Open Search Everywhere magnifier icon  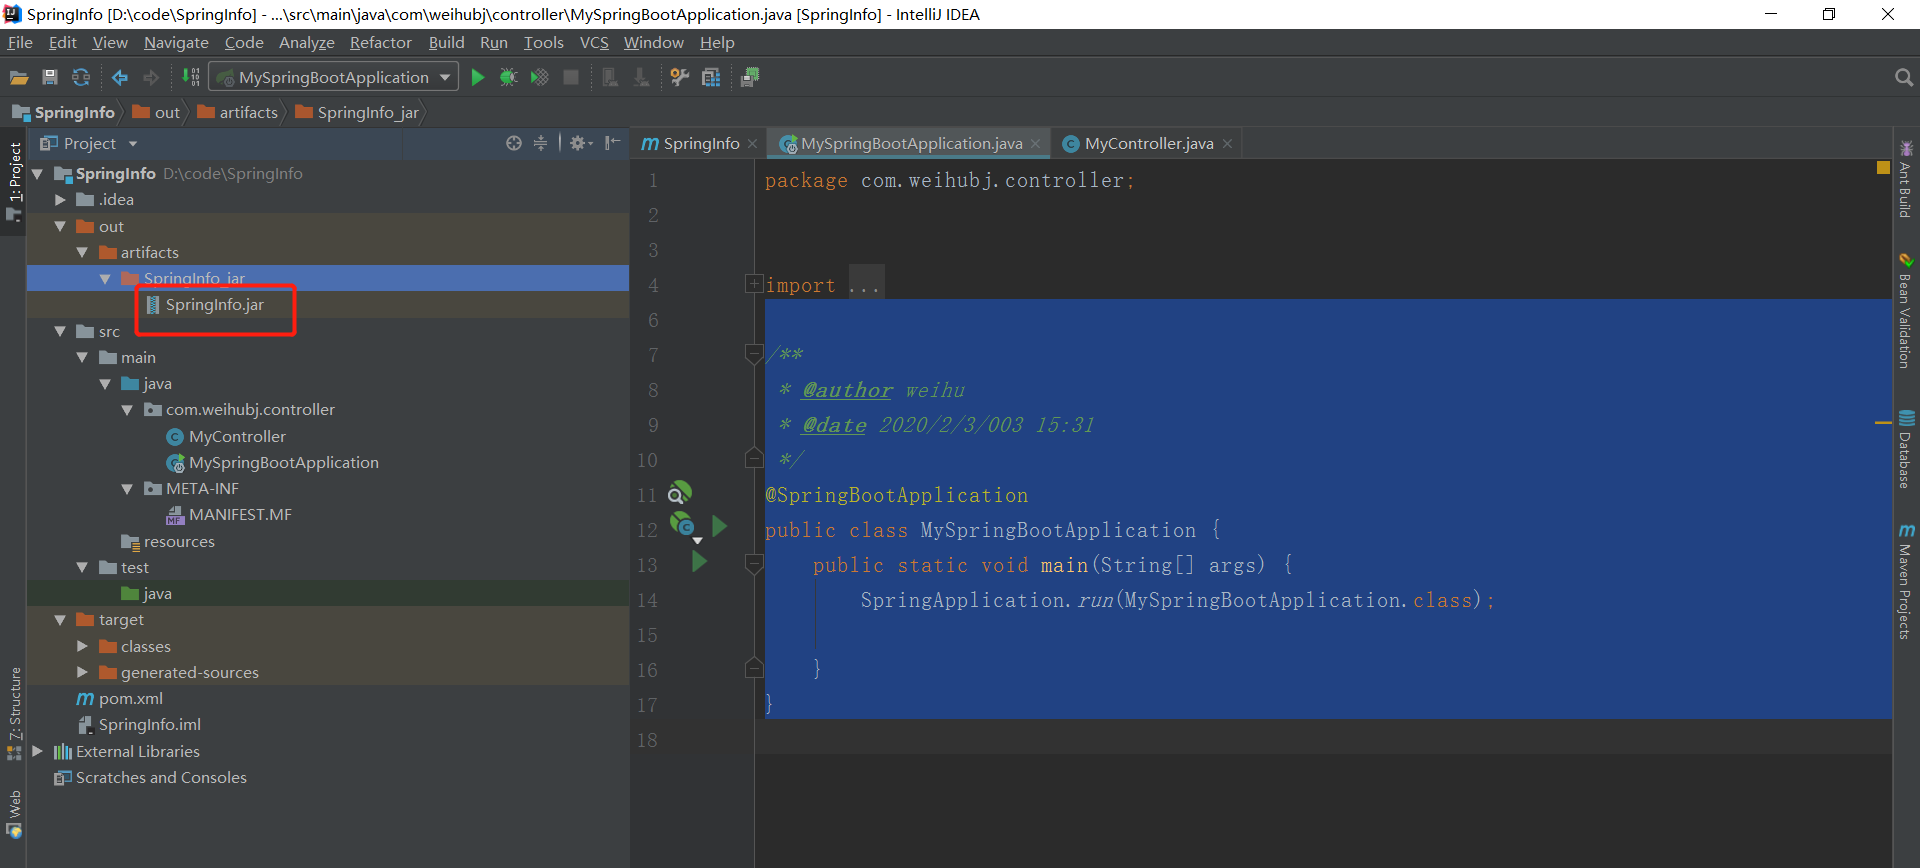pyautogui.click(x=1903, y=78)
